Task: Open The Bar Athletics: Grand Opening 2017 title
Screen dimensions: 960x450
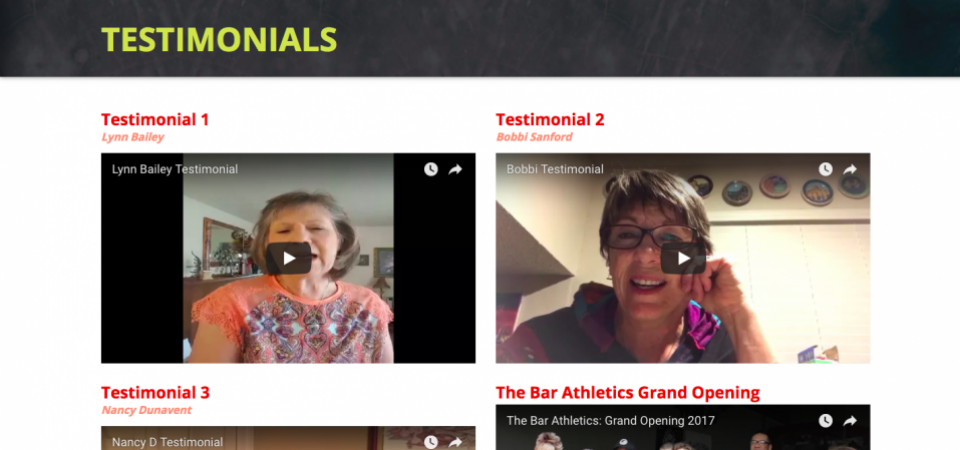Action: [610, 421]
